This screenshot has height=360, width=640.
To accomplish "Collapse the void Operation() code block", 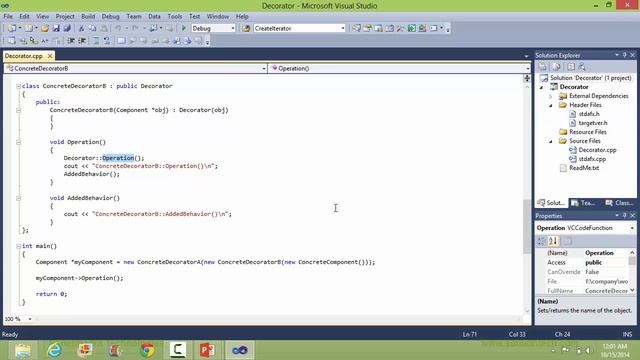I will tap(18, 142).
